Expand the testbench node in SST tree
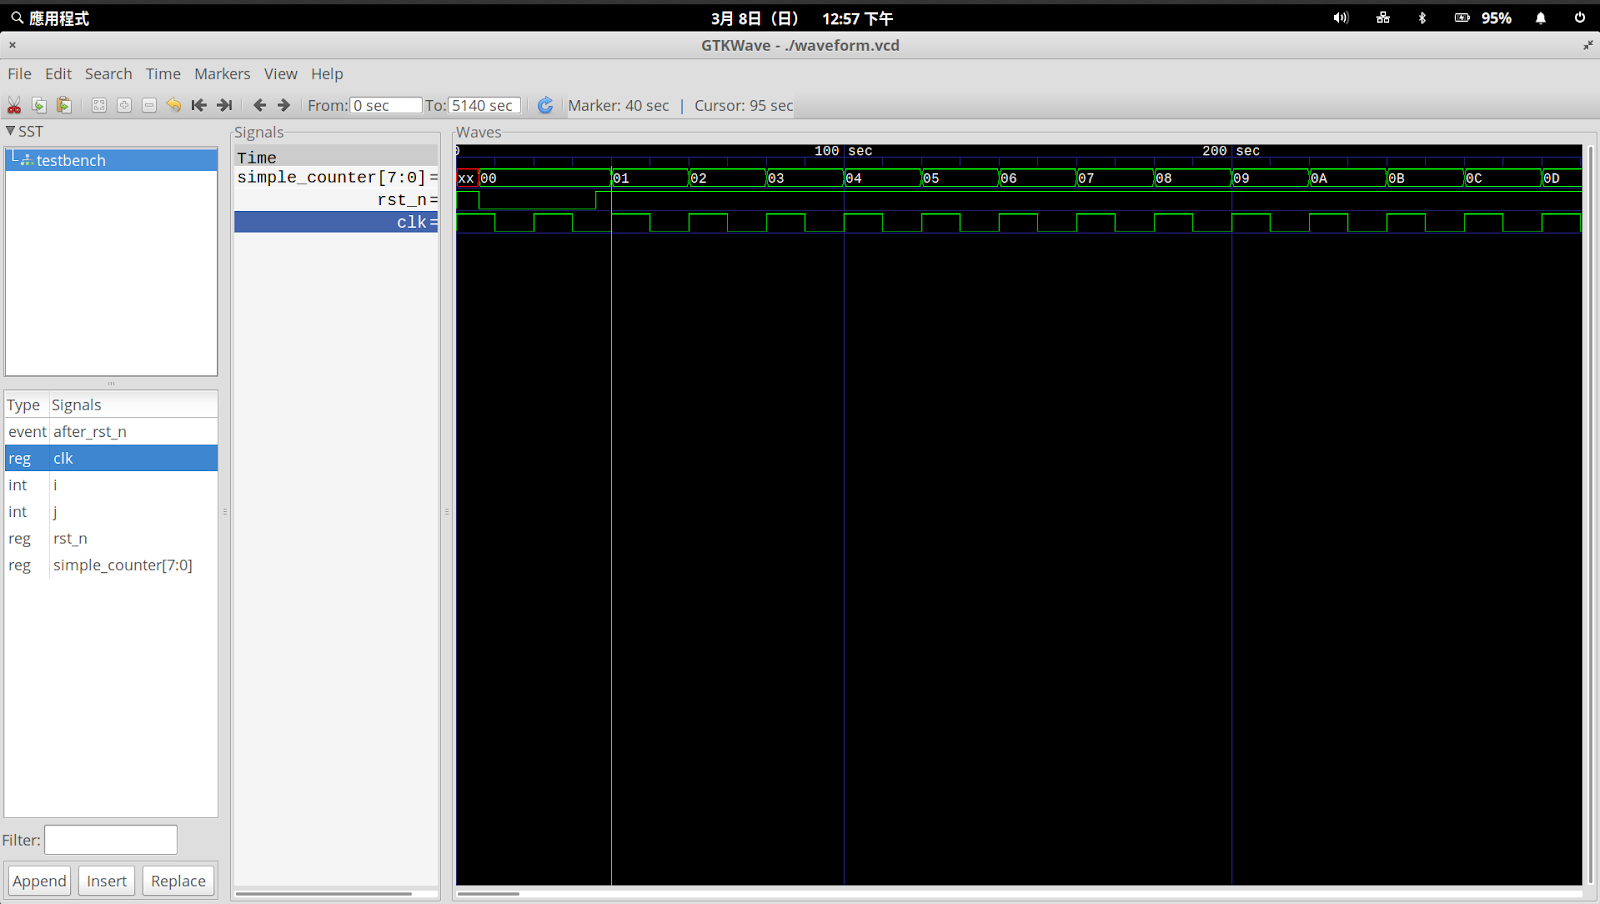The height and width of the screenshot is (904, 1600). 25,159
